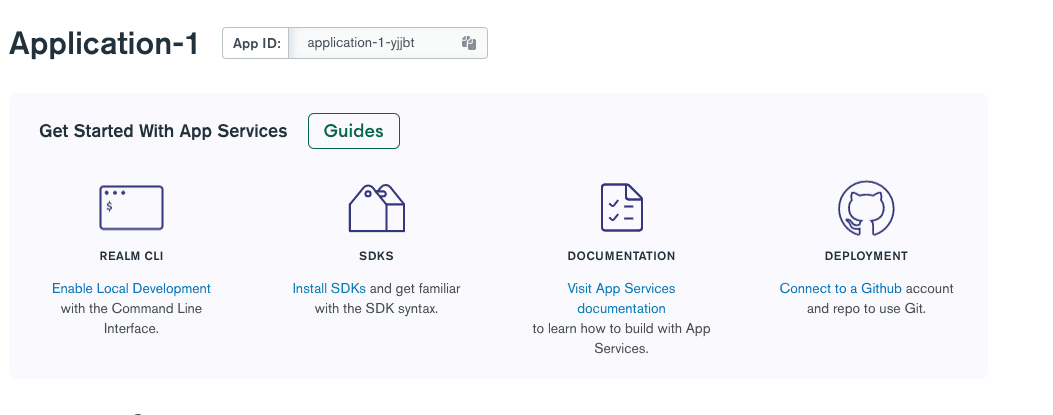This screenshot has height=415, width=1053.
Task: Copy the App ID to clipboard
Action: (469, 43)
